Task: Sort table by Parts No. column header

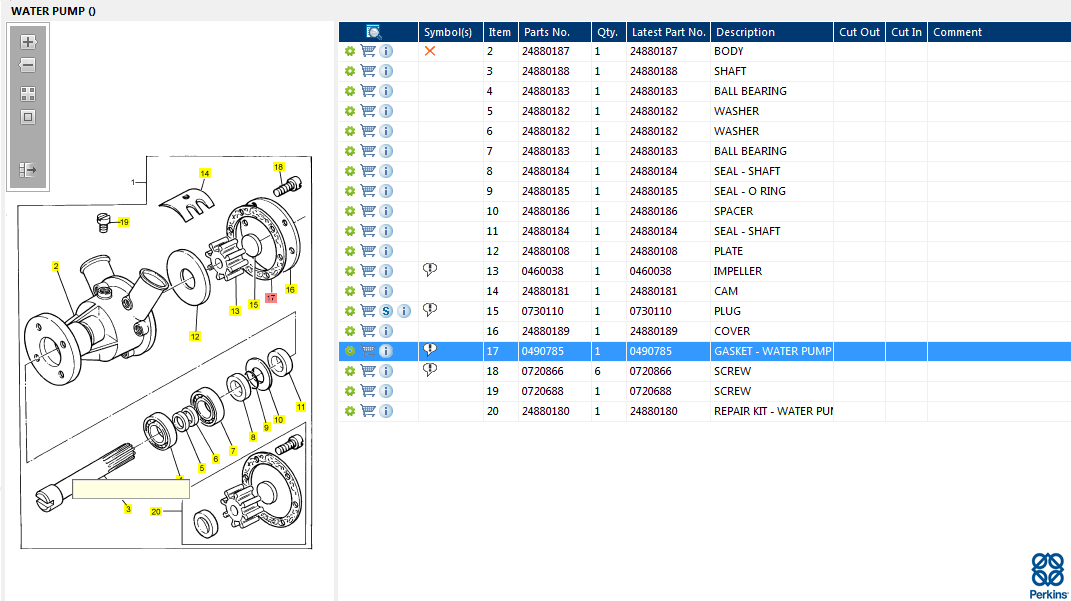Action: (546, 32)
